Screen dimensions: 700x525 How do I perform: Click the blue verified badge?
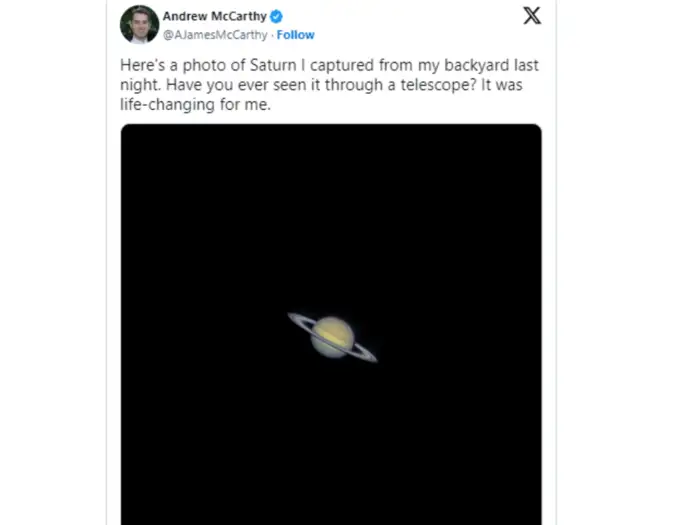[276, 17]
